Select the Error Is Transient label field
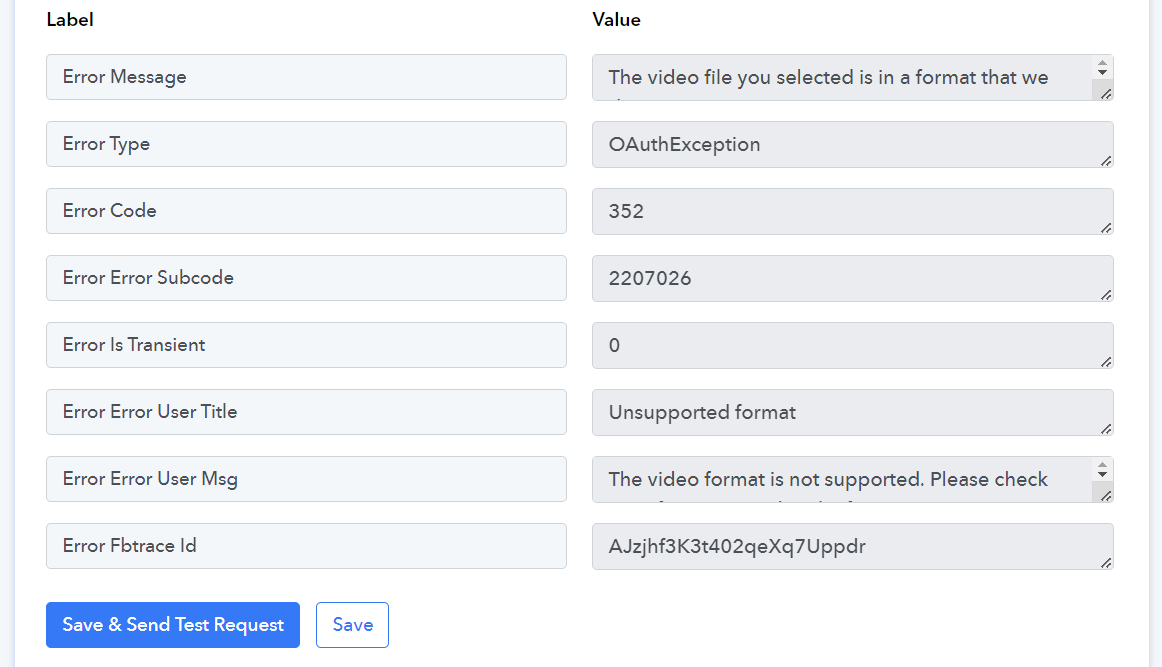 pyautogui.click(x=306, y=345)
